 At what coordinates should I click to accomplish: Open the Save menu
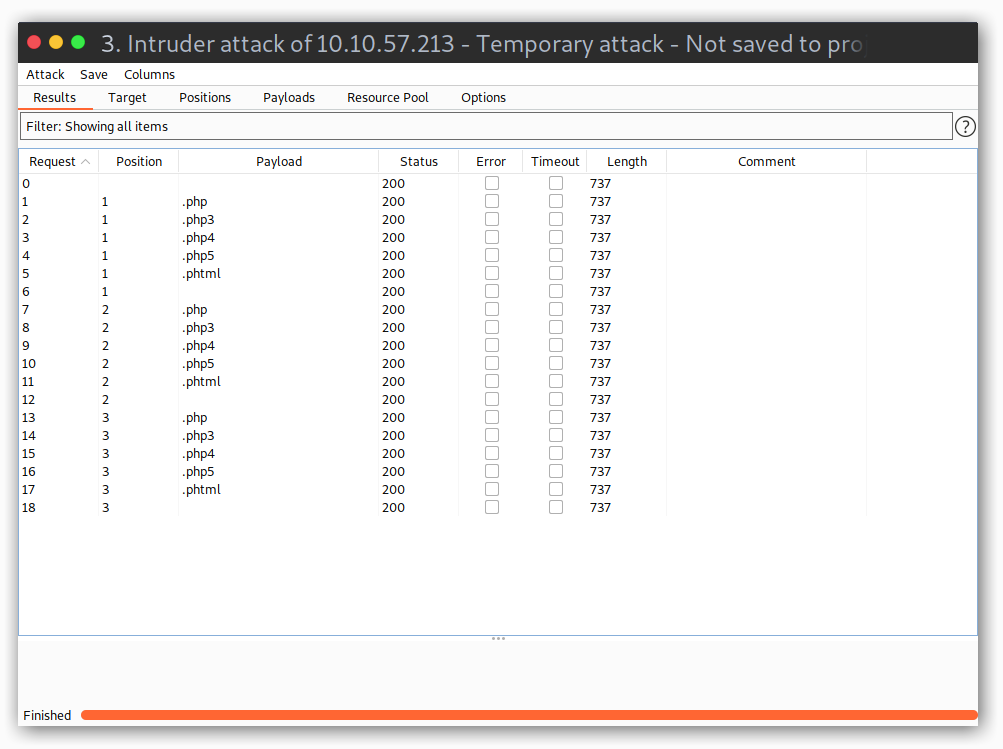tap(93, 74)
